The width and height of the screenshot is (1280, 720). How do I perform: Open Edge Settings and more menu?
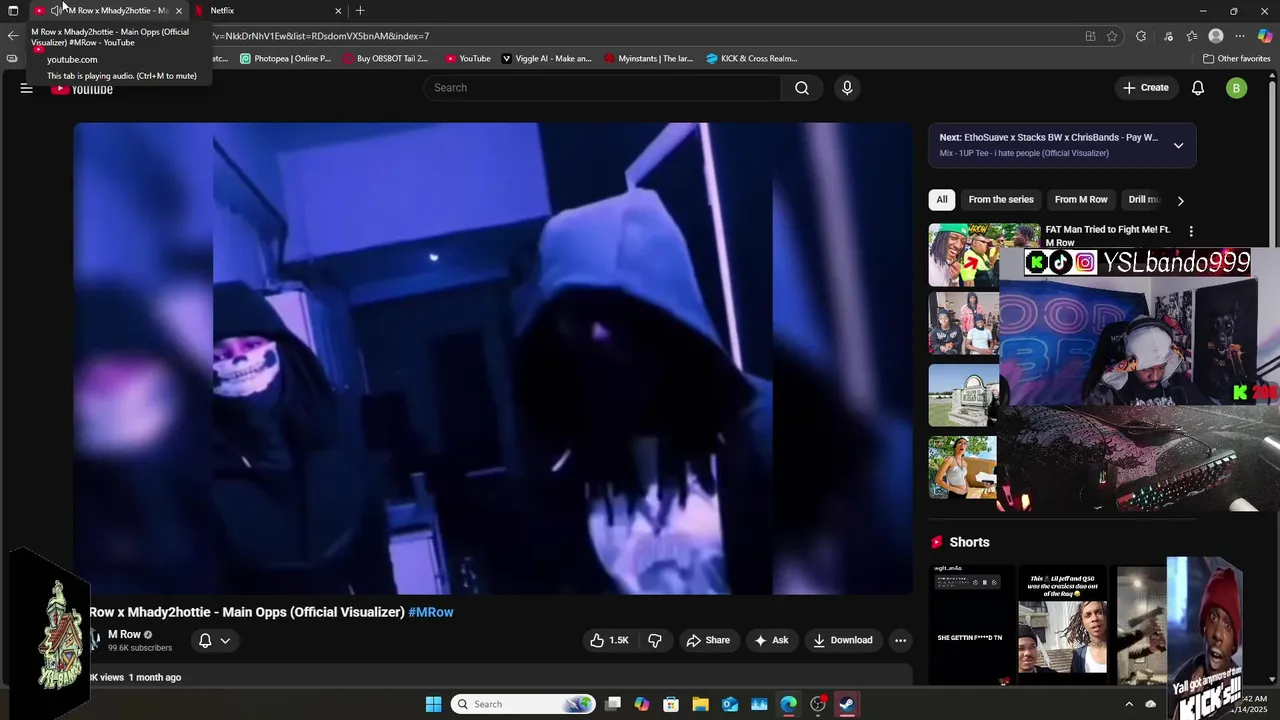[1240, 36]
